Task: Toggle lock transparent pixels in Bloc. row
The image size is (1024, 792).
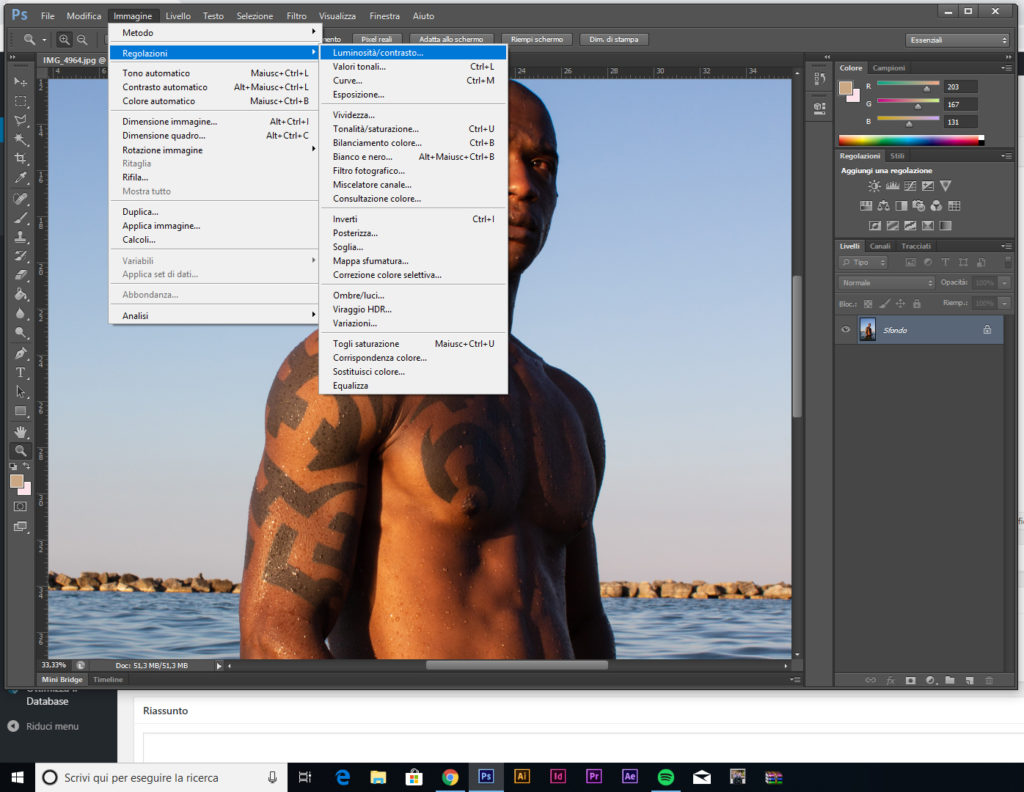Action: coord(867,303)
